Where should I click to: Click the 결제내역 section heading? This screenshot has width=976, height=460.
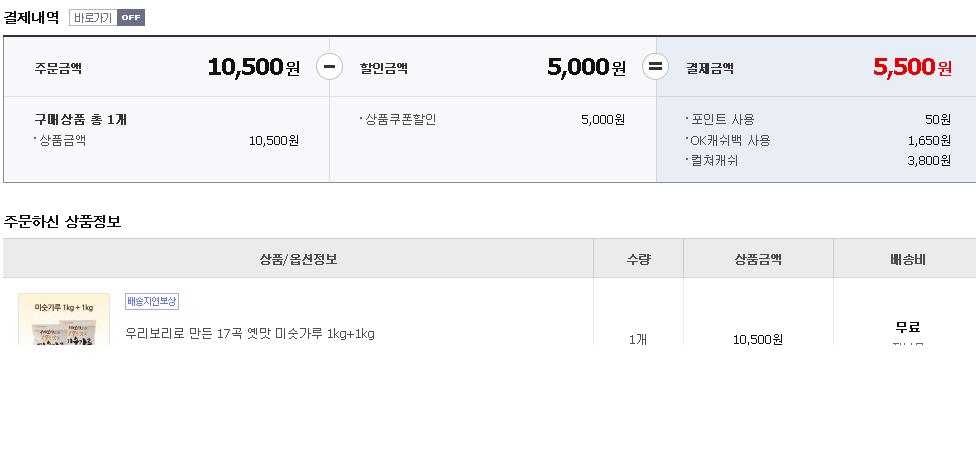31,17
